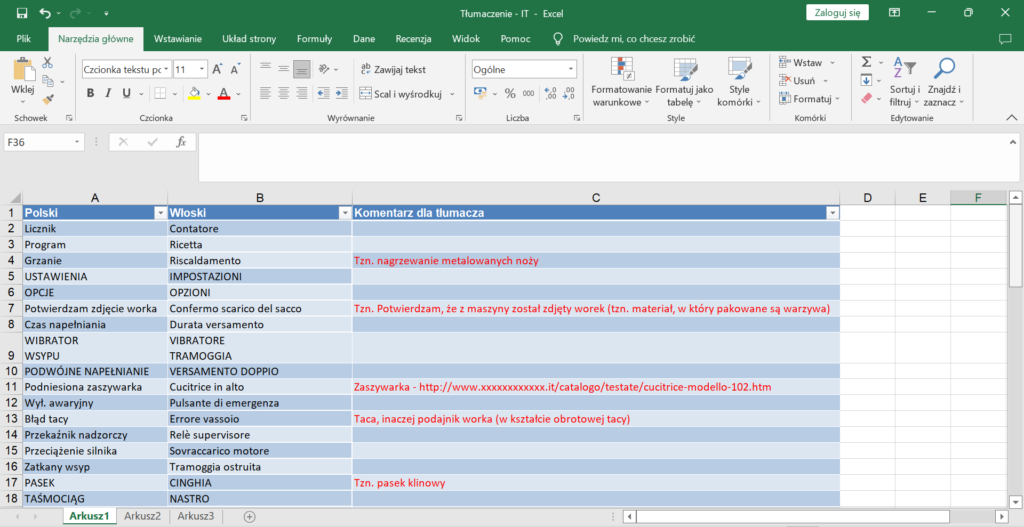Align text to the bottom of the cell
The width and height of the screenshot is (1024, 527).
click(301, 69)
